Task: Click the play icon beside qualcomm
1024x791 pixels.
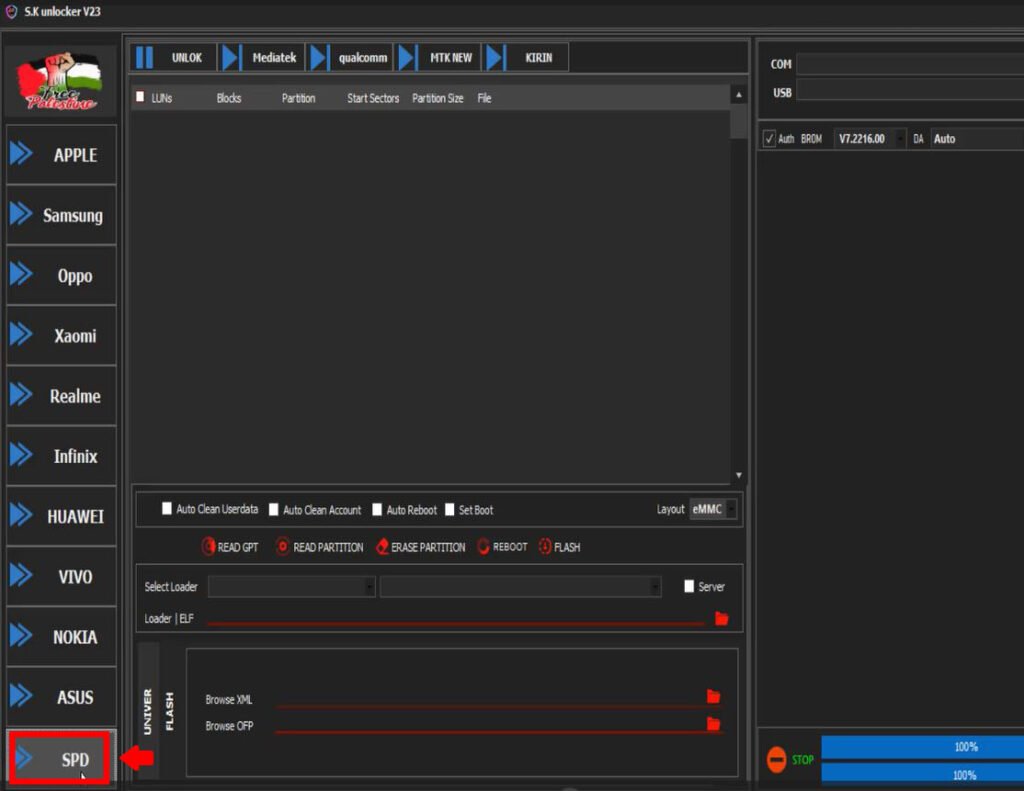Action: click(x=319, y=57)
